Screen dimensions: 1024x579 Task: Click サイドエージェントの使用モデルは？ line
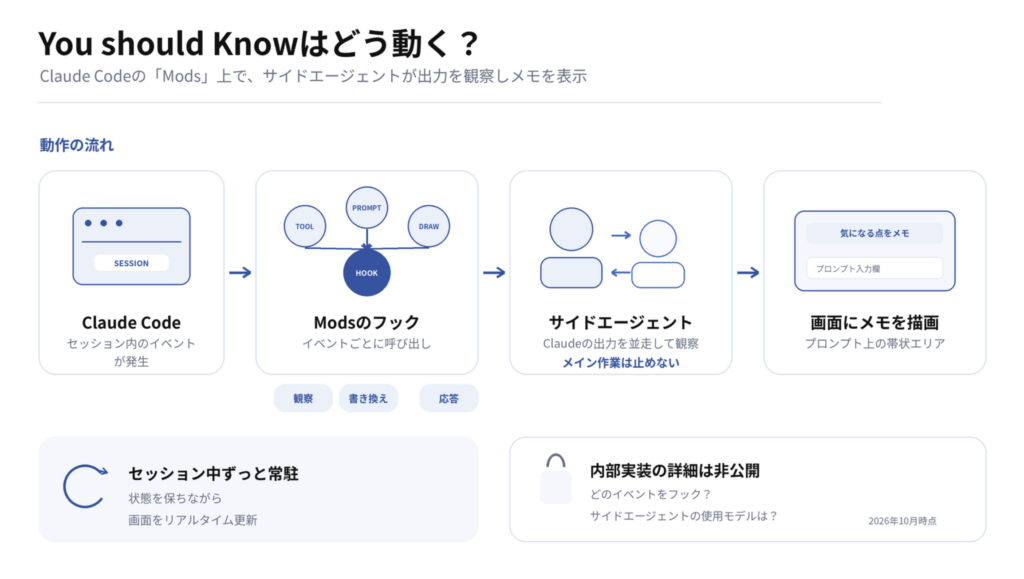click(x=684, y=516)
